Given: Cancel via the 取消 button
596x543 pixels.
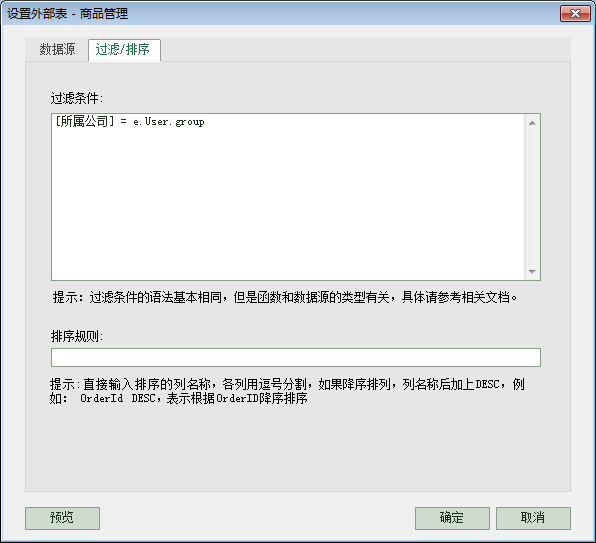Looking at the screenshot, I should pyautogui.click(x=533, y=518).
